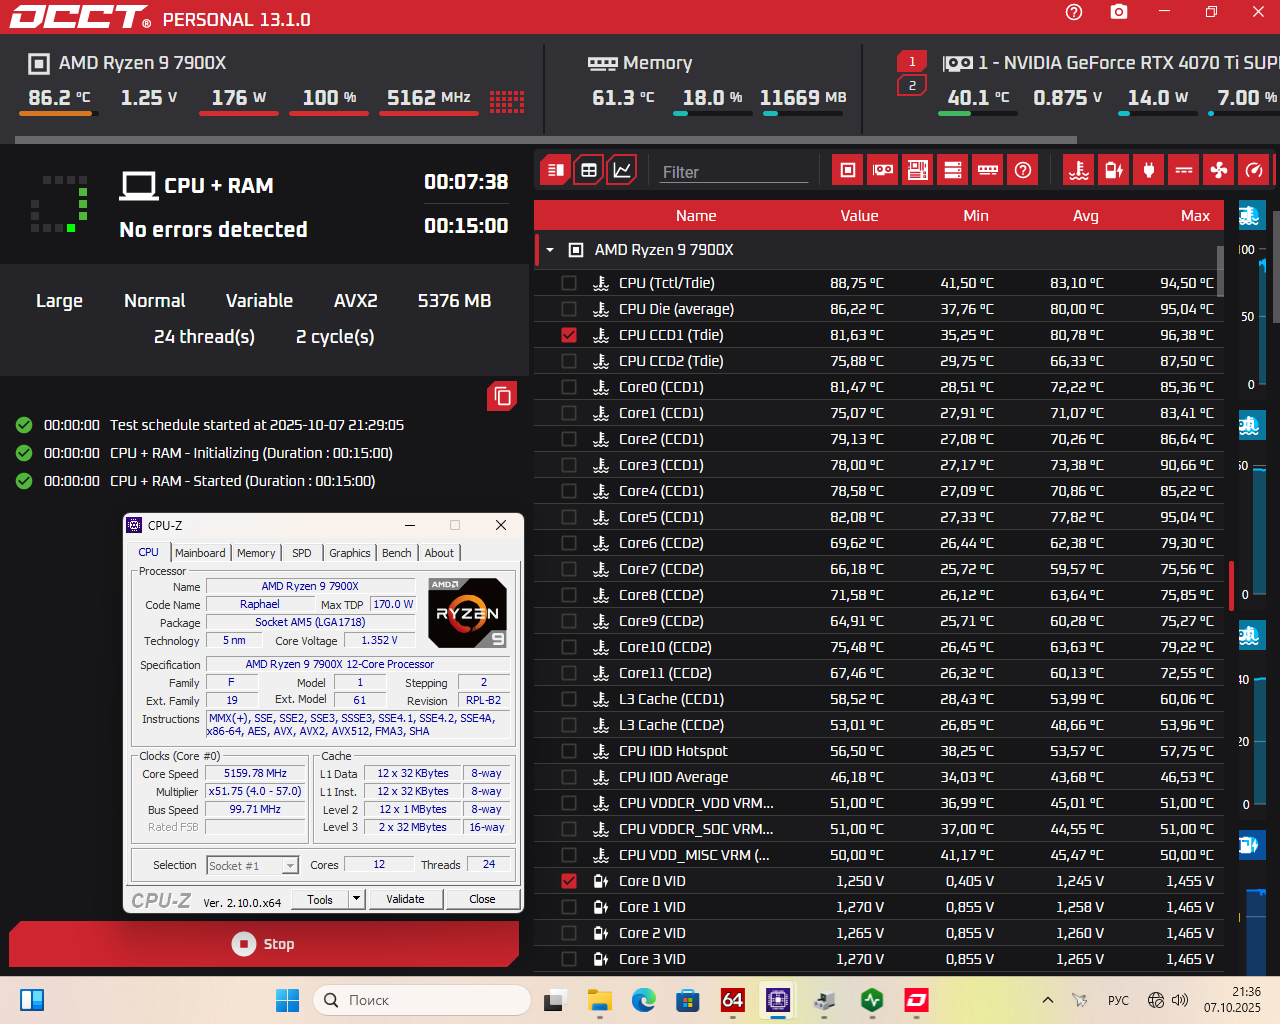Stop the running CPU + RAM test

coord(264,944)
